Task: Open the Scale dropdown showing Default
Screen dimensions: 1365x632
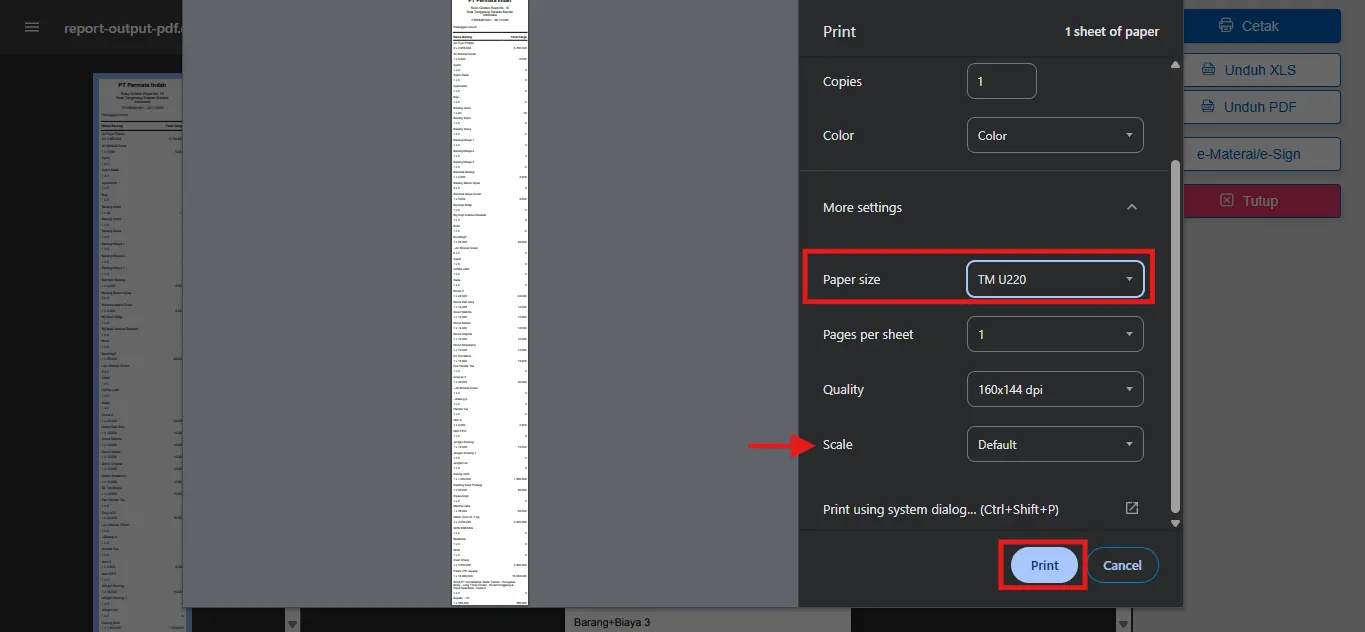Action: tap(1055, 444)
